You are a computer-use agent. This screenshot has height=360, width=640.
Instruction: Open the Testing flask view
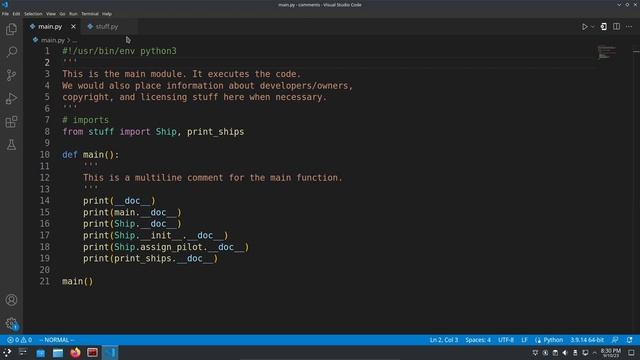point(11,144)
